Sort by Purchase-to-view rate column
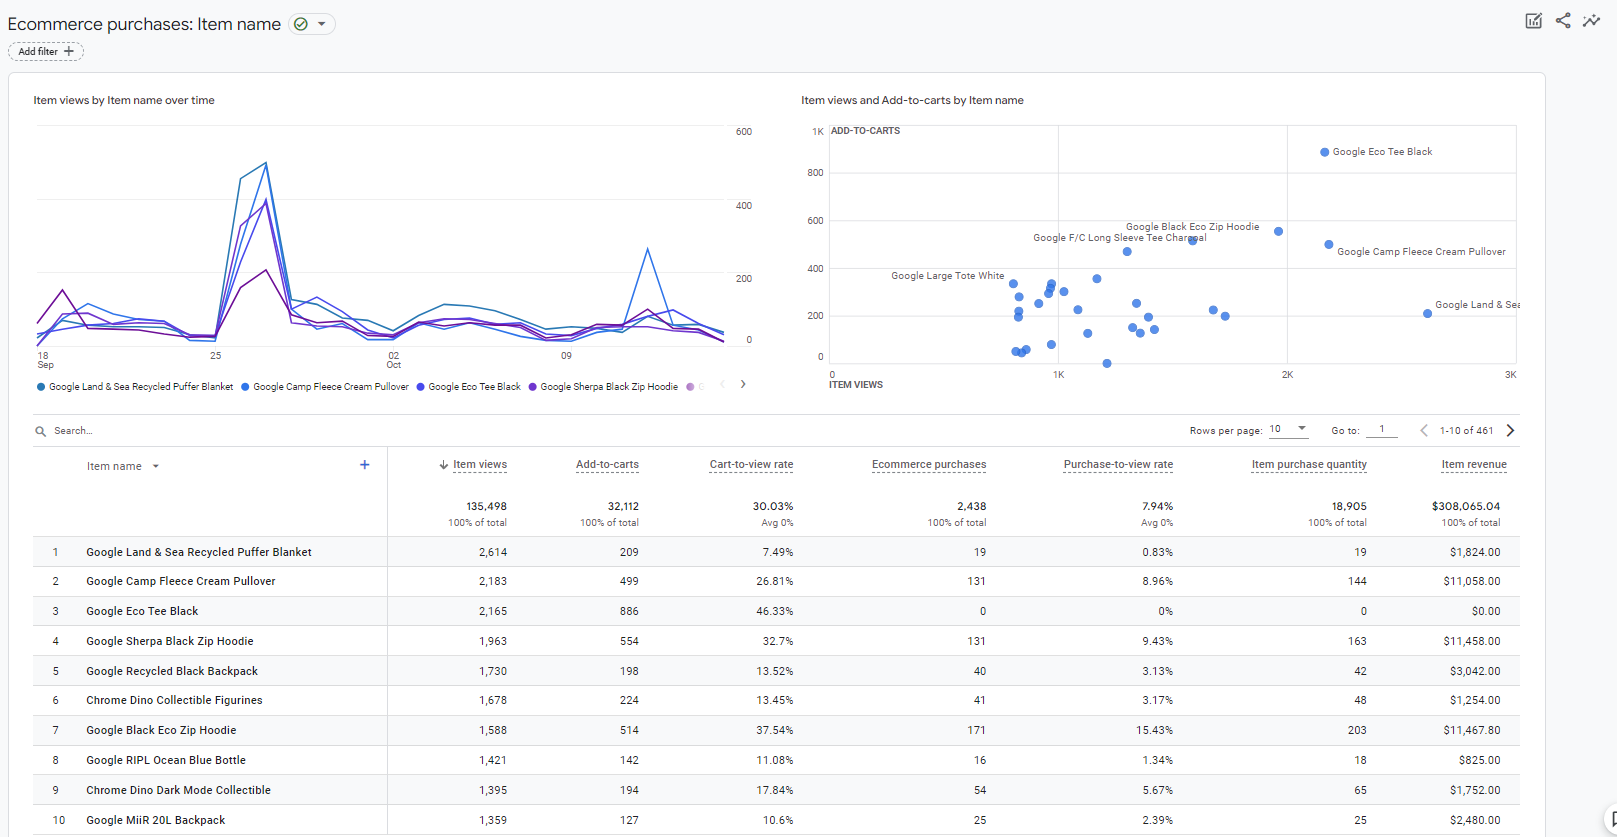 [x=1118, y=464]
